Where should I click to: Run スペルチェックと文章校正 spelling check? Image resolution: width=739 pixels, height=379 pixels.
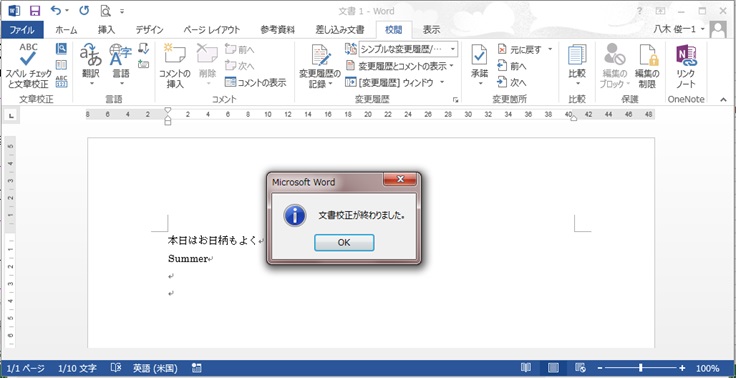pyautogui.click(x=28, y=66)
